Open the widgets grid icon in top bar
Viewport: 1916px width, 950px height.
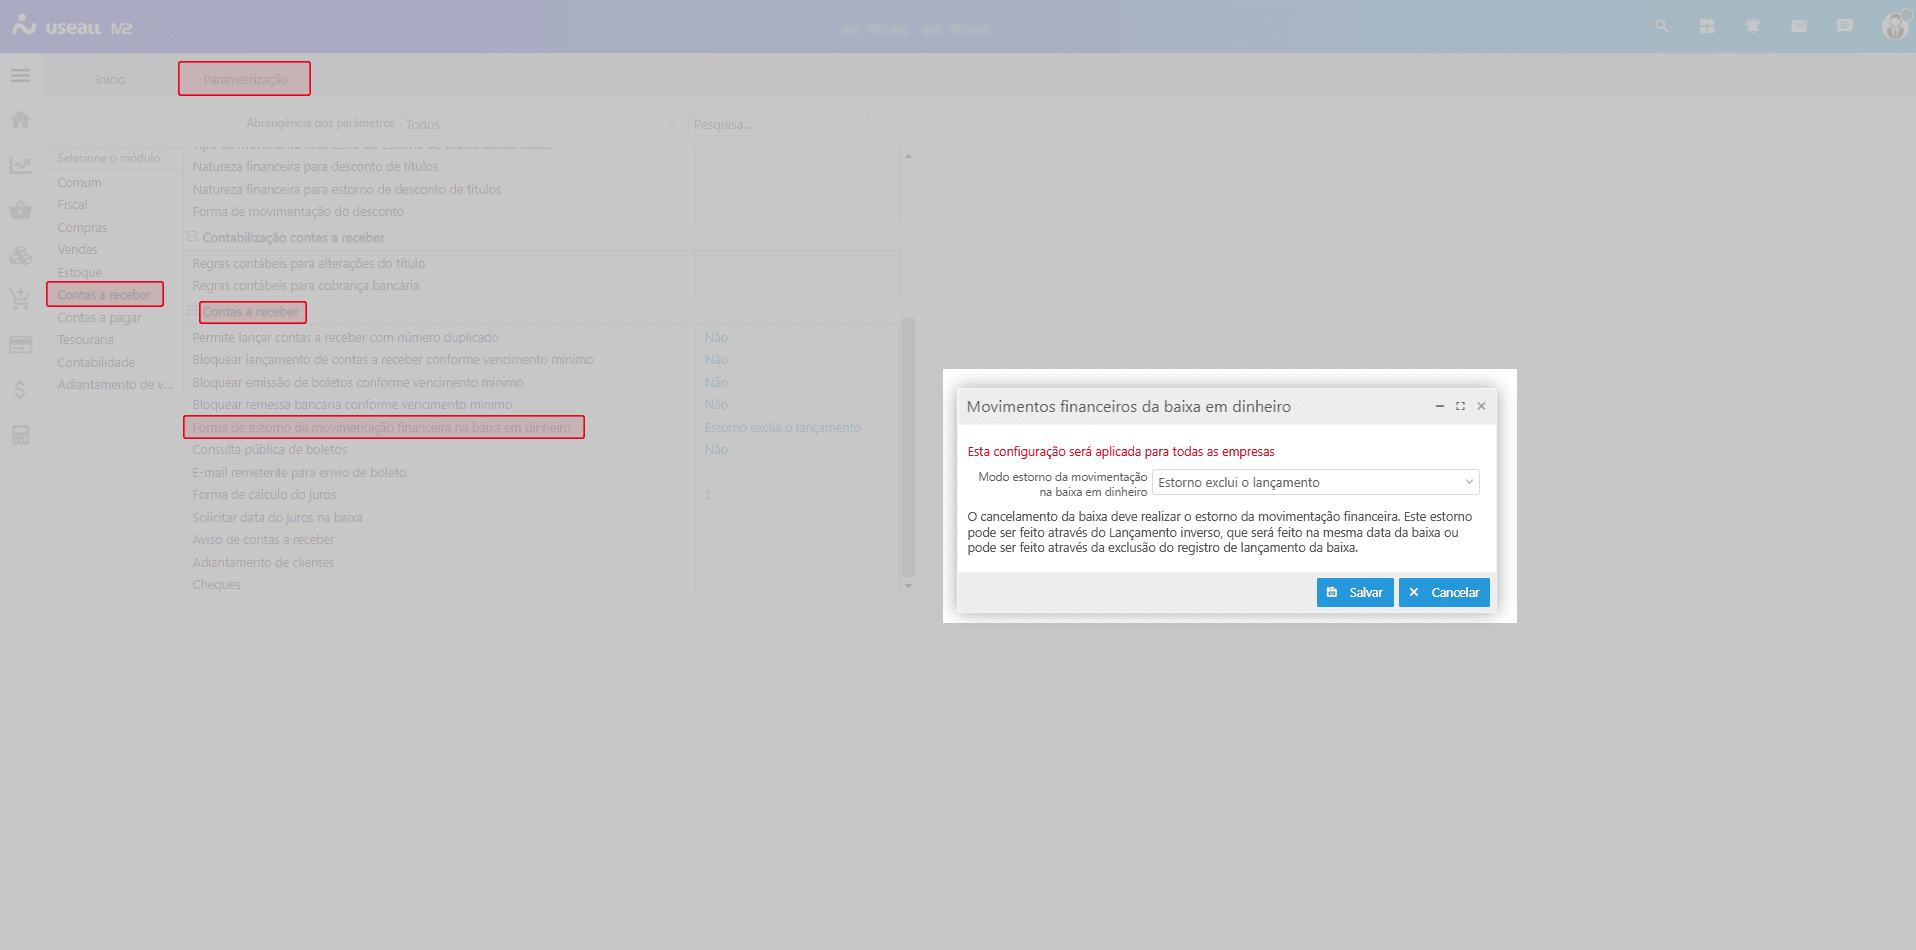[1707, 26]
